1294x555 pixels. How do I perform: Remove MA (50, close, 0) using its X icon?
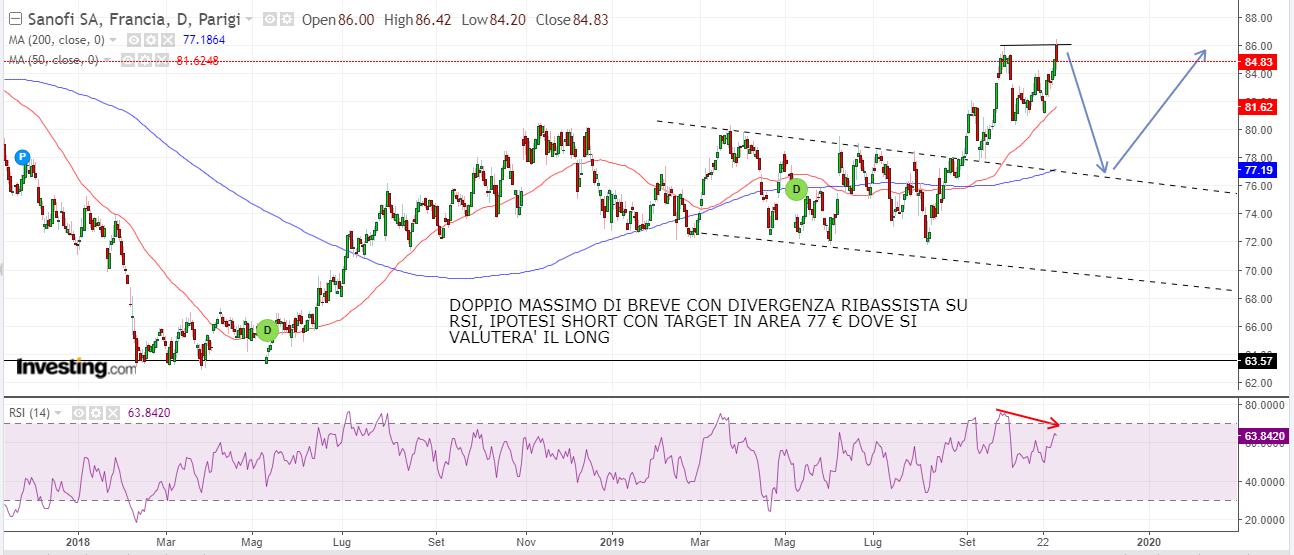click(162, 60)
